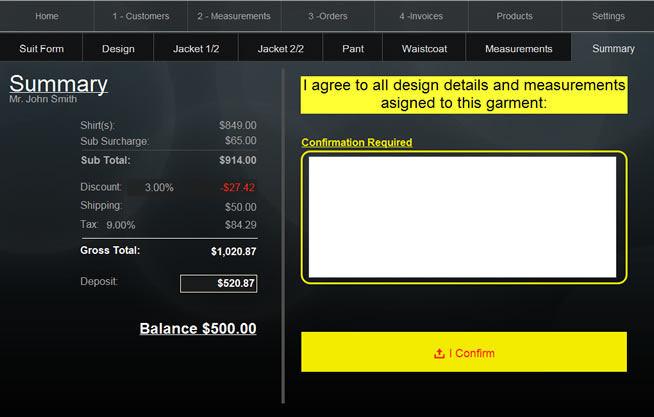Viewport: 654px width, 417px height.
Task: Select the Summary tab
Action: (613, 49)
